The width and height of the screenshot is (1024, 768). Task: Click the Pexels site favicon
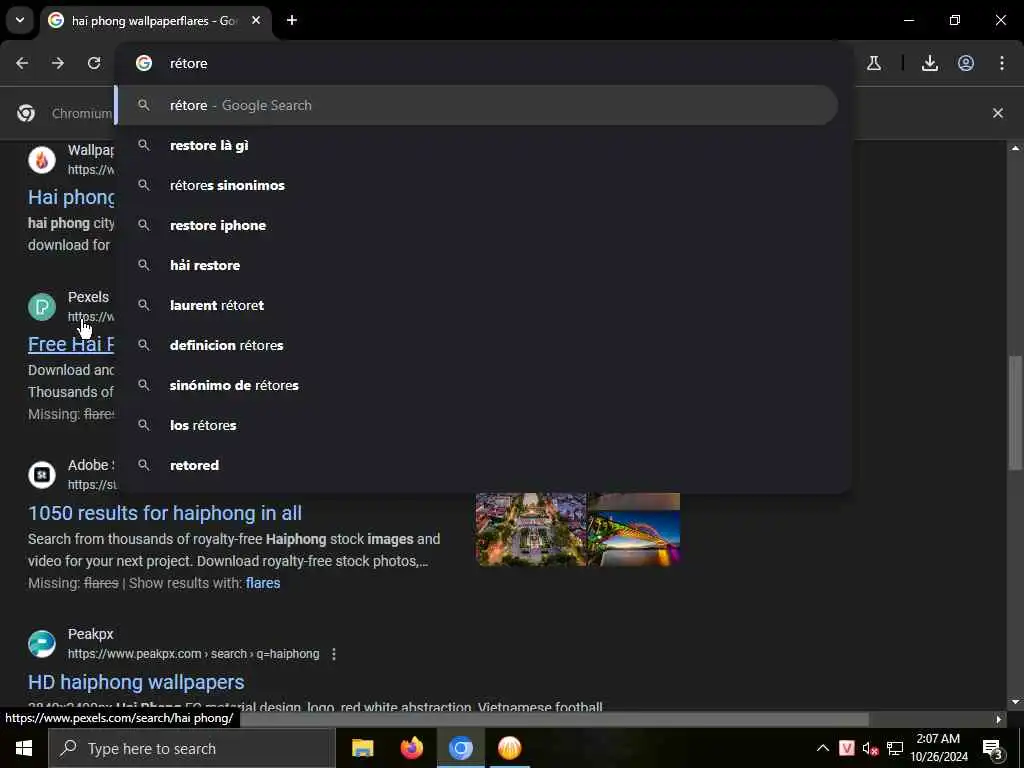coord(42,307)
